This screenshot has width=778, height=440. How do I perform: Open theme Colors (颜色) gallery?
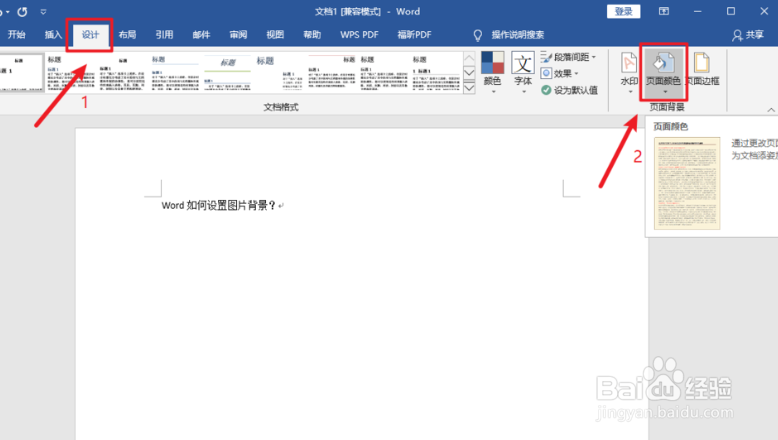pyautogui.click(x=492, y=72)
